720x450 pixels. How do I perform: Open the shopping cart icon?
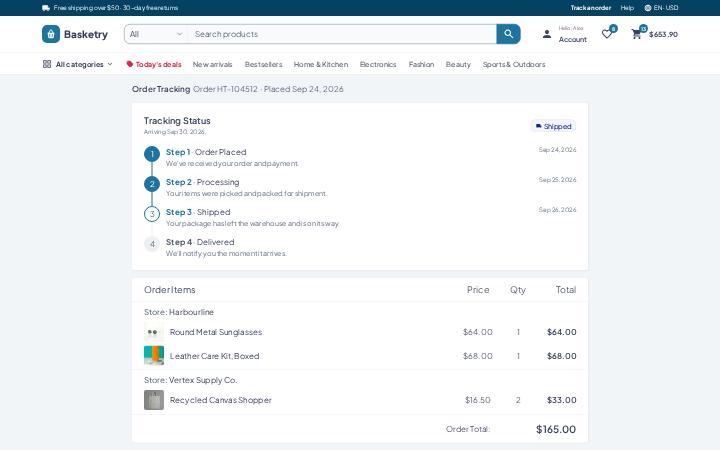tap(636, 34)
